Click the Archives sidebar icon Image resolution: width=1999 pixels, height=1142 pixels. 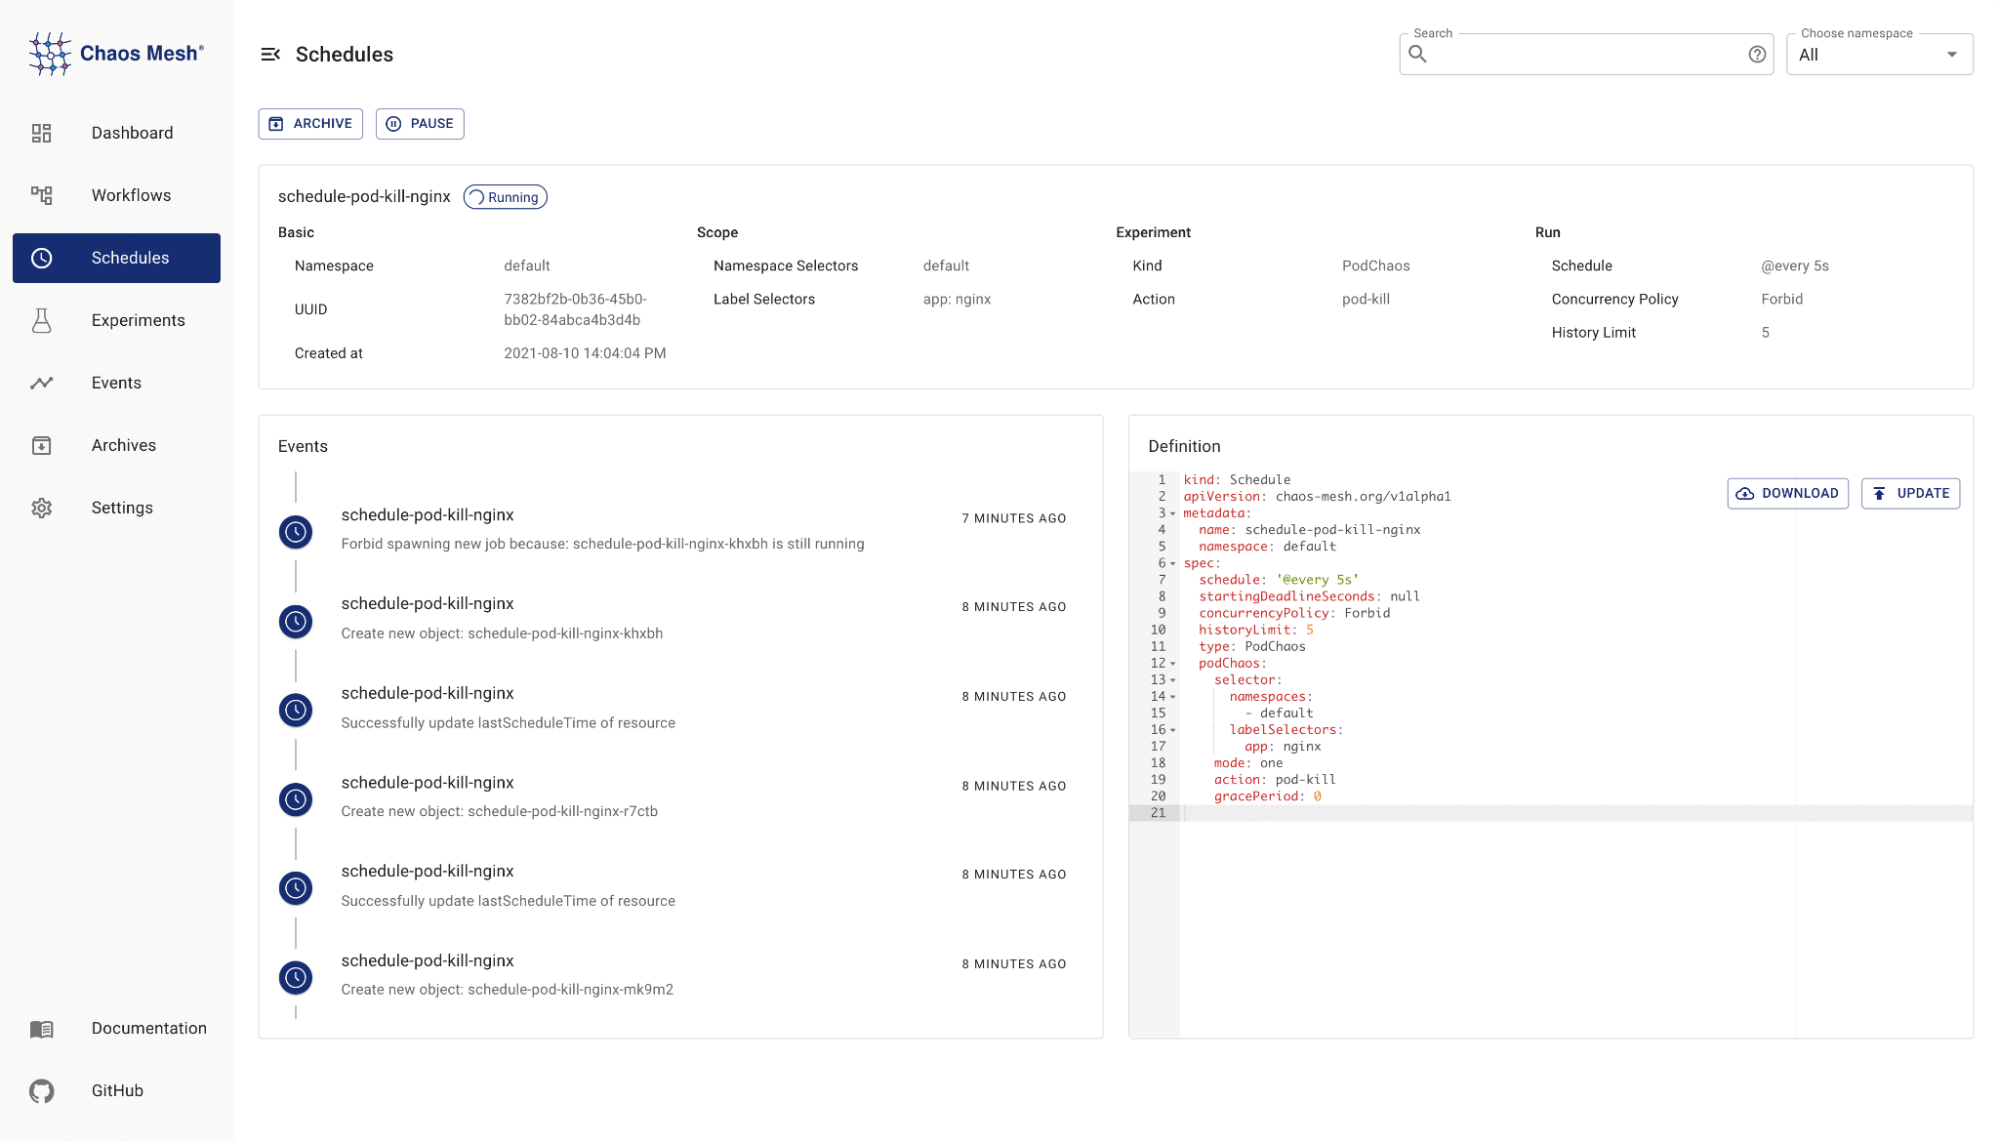tap(41, 445)
